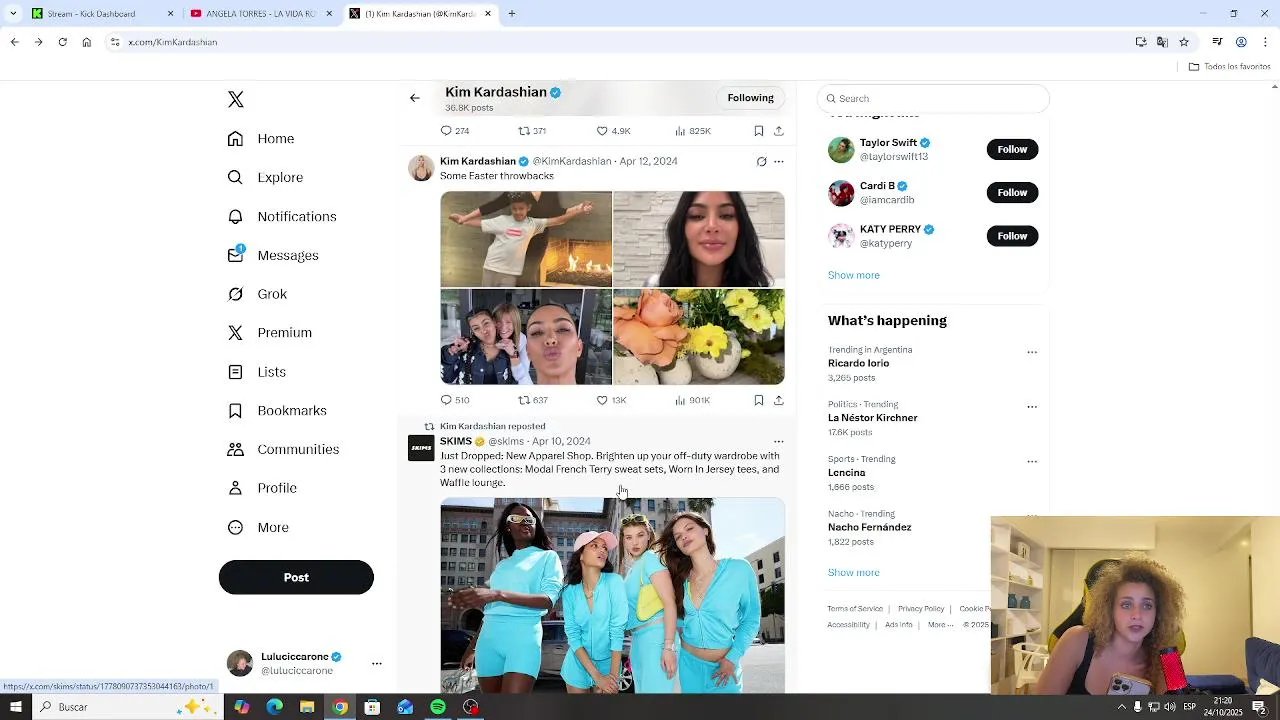Click the Search input field
The width and height of the screenshot is (1280, 720).
click(933, 98)
